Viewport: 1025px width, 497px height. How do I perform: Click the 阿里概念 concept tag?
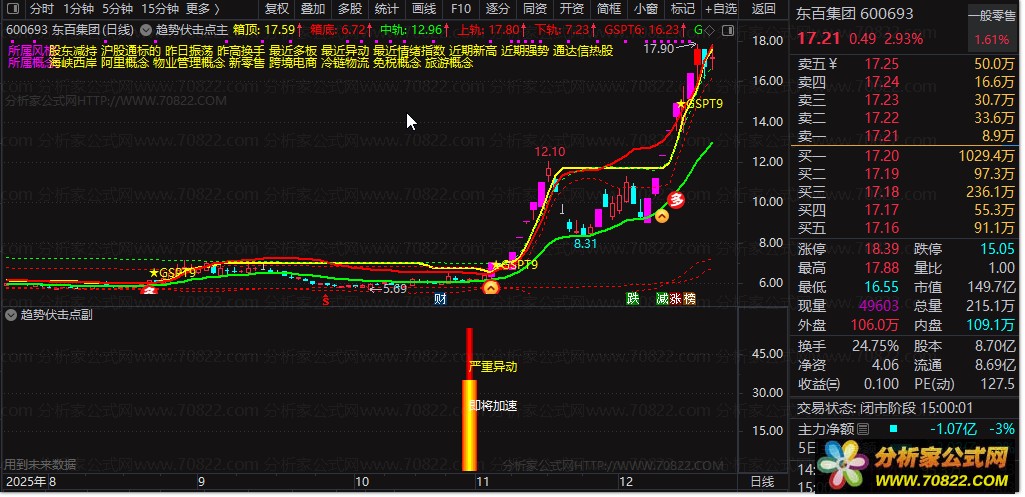click(x=124, y=63)
